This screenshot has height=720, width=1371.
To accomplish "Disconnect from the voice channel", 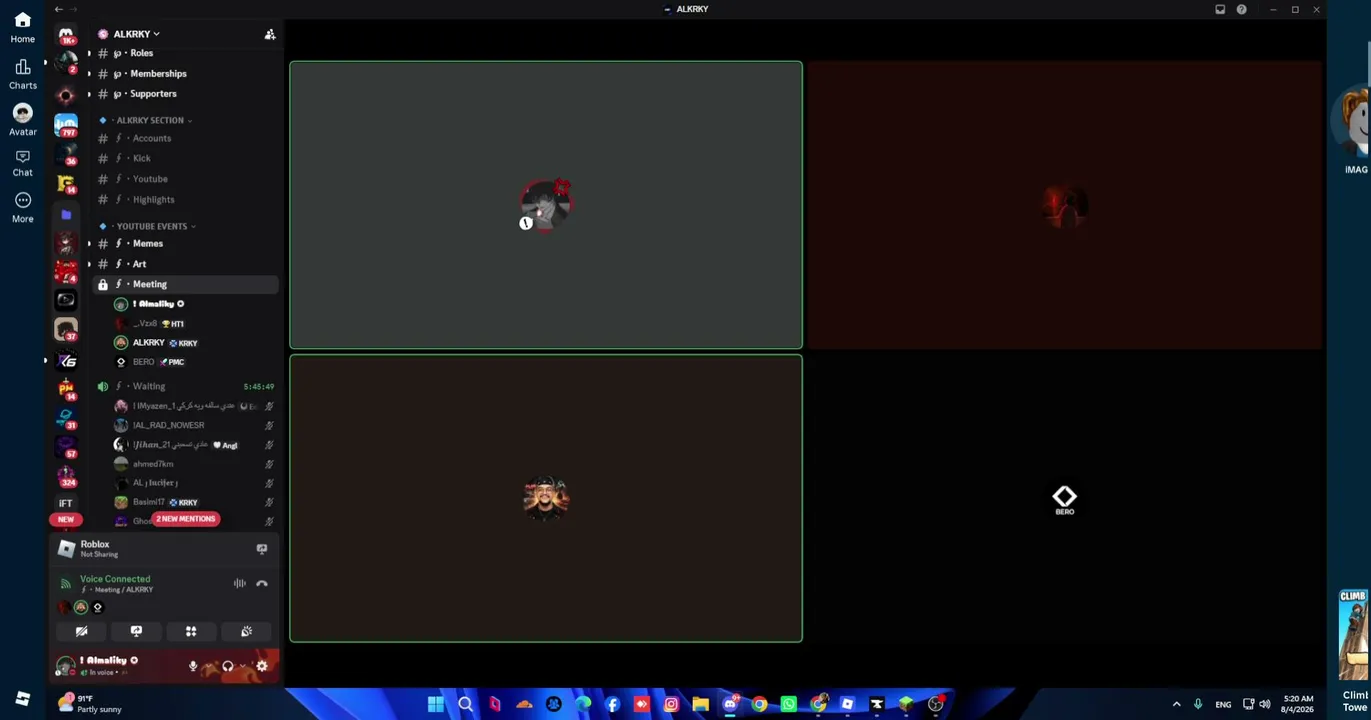I will [x=262, y=583].
